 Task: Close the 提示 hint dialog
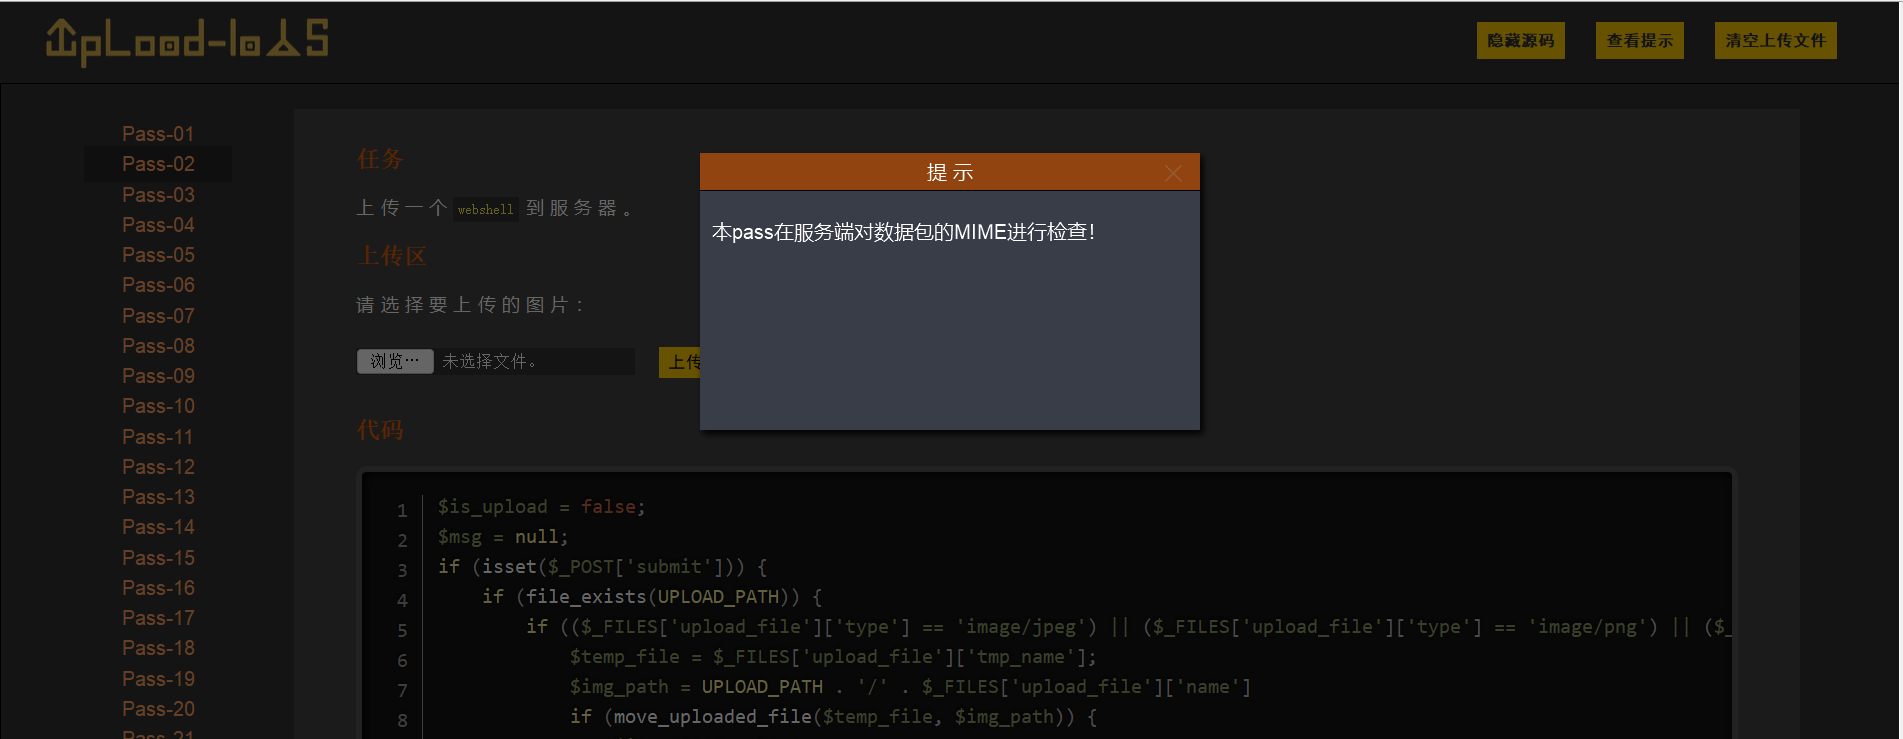[x=1173, y=173]
